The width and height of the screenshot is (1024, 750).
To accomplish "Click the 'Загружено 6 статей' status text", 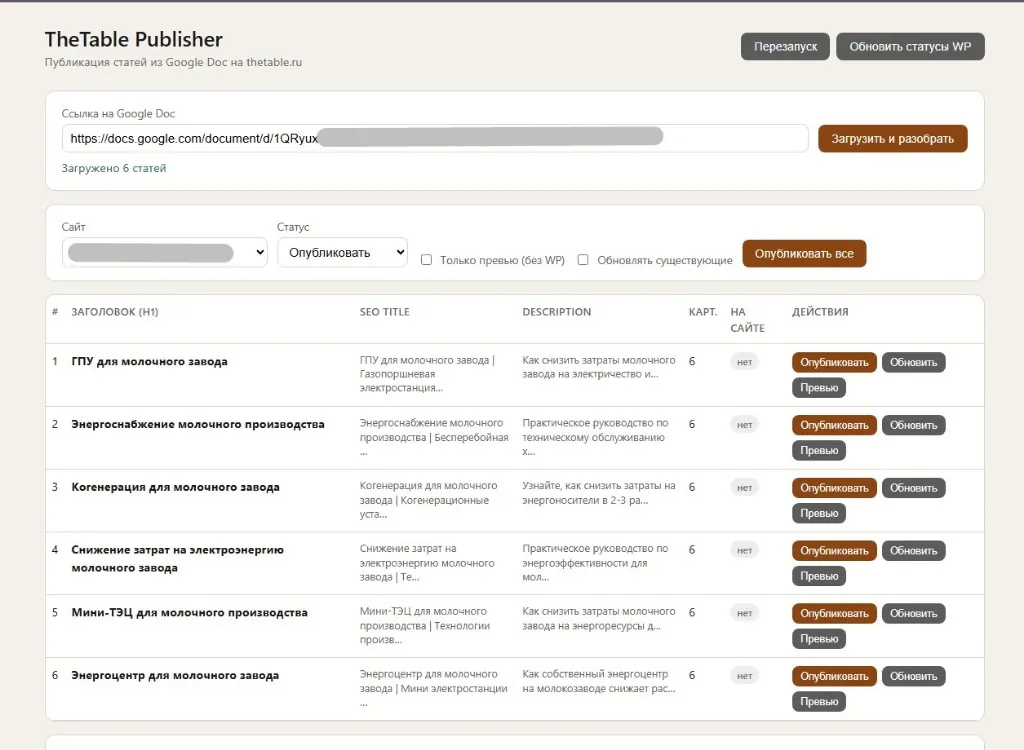I will tap(114, 168).
